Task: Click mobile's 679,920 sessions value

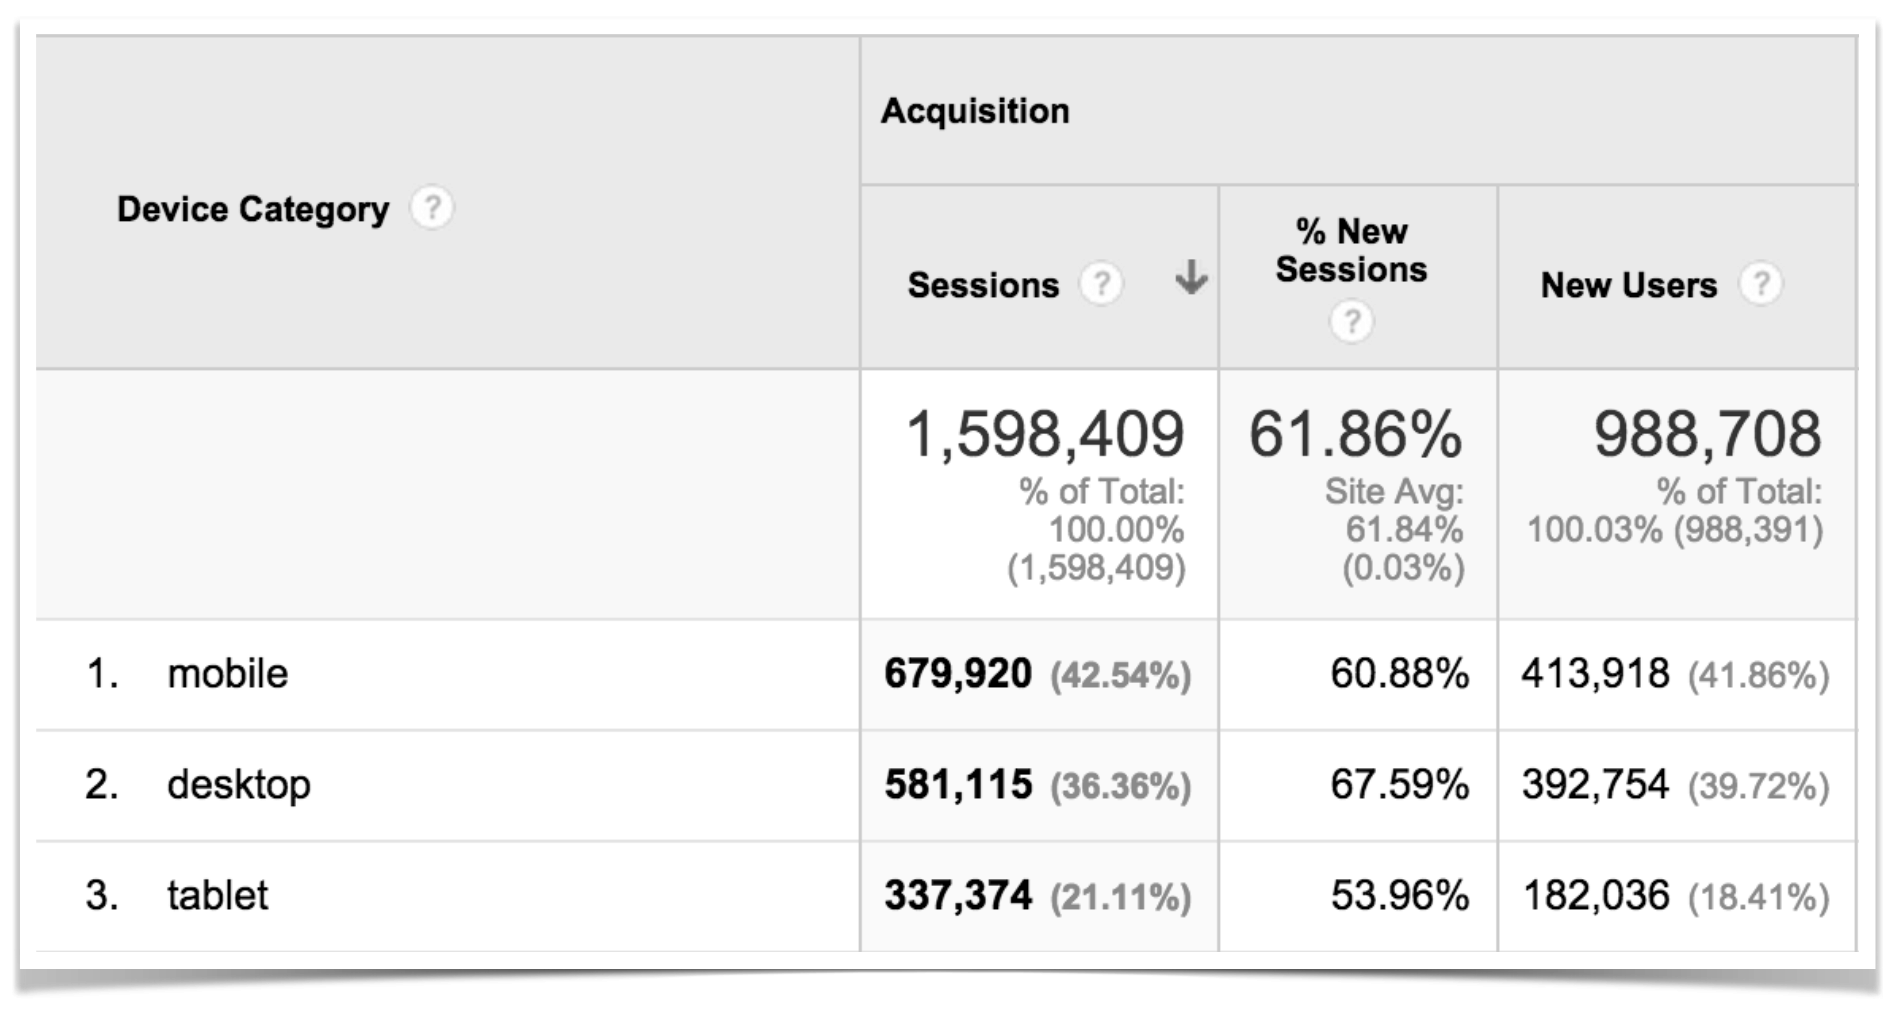Action: [x=957, y=675]
